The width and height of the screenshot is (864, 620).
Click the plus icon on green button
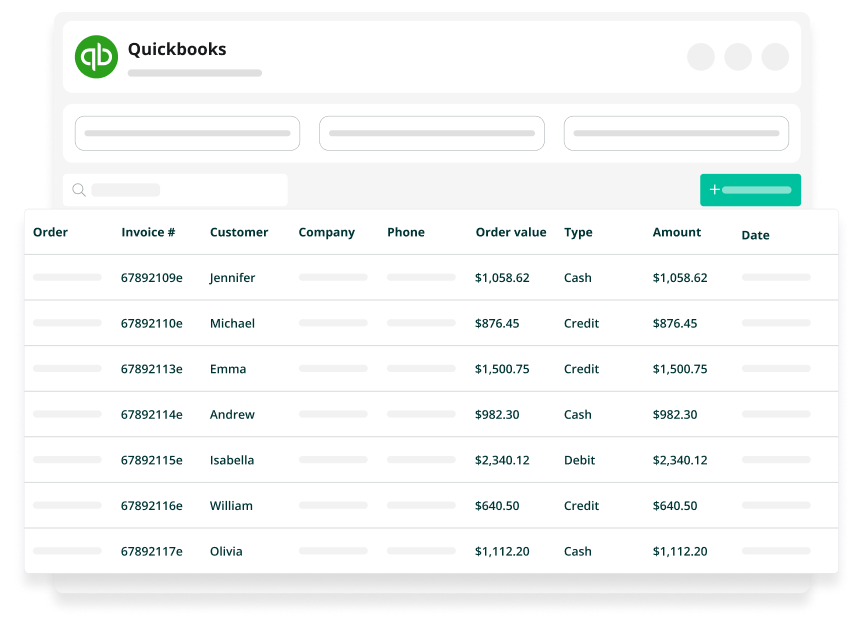pos(714,190)
